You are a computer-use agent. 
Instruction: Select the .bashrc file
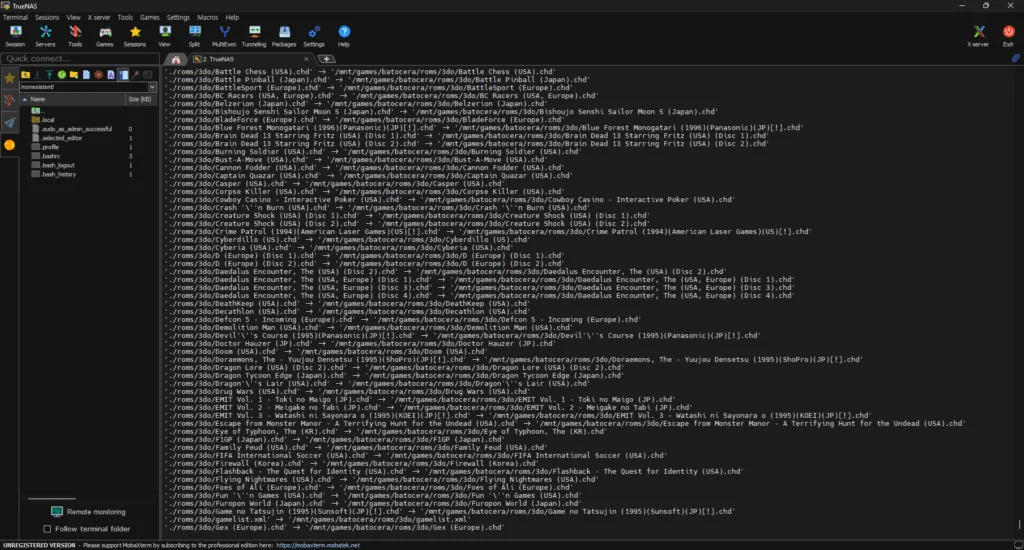(46, 157)
